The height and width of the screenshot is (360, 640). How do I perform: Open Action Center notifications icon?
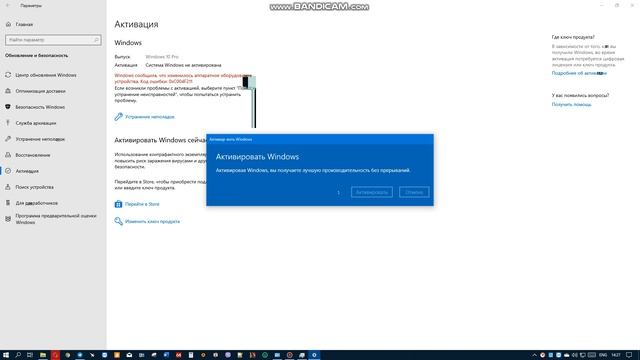coord(629,355)
